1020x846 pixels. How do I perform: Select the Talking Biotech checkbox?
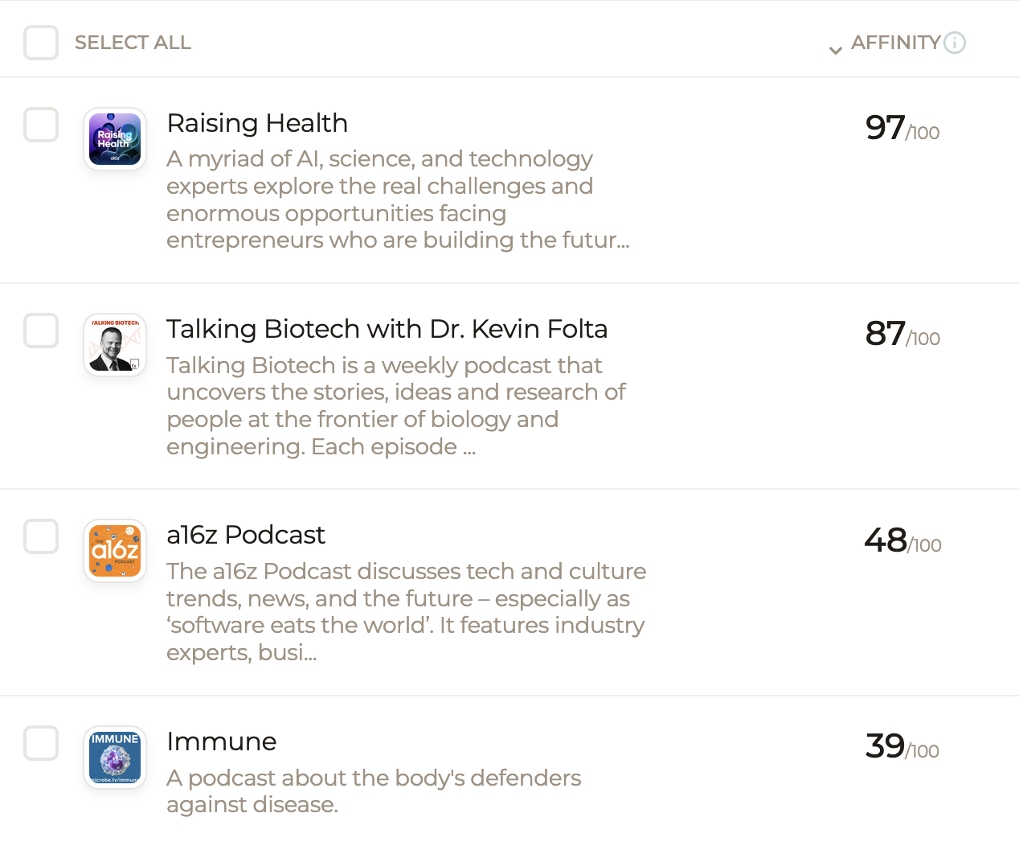coord(41,330)
